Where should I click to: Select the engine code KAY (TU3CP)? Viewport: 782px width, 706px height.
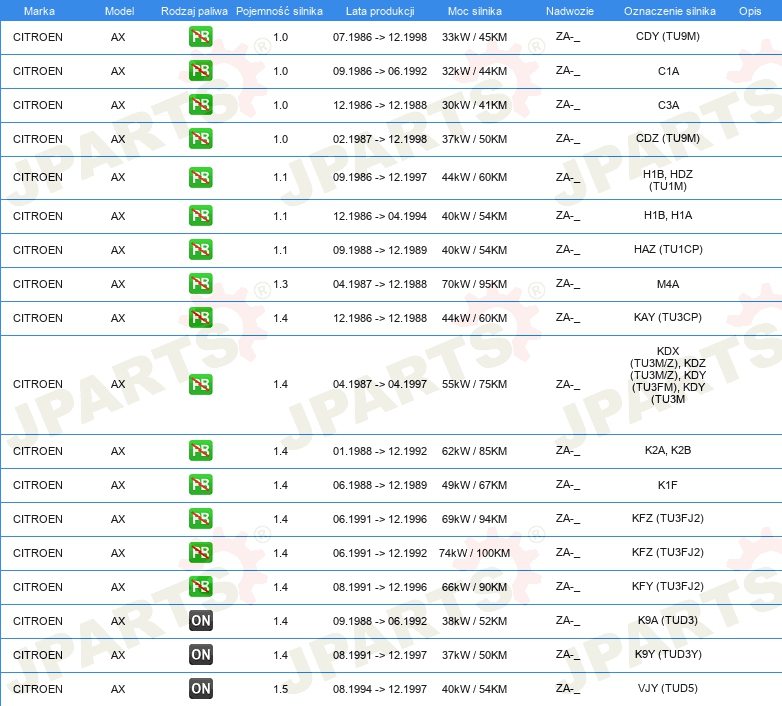pyautogui.click(x=668, y=317)
